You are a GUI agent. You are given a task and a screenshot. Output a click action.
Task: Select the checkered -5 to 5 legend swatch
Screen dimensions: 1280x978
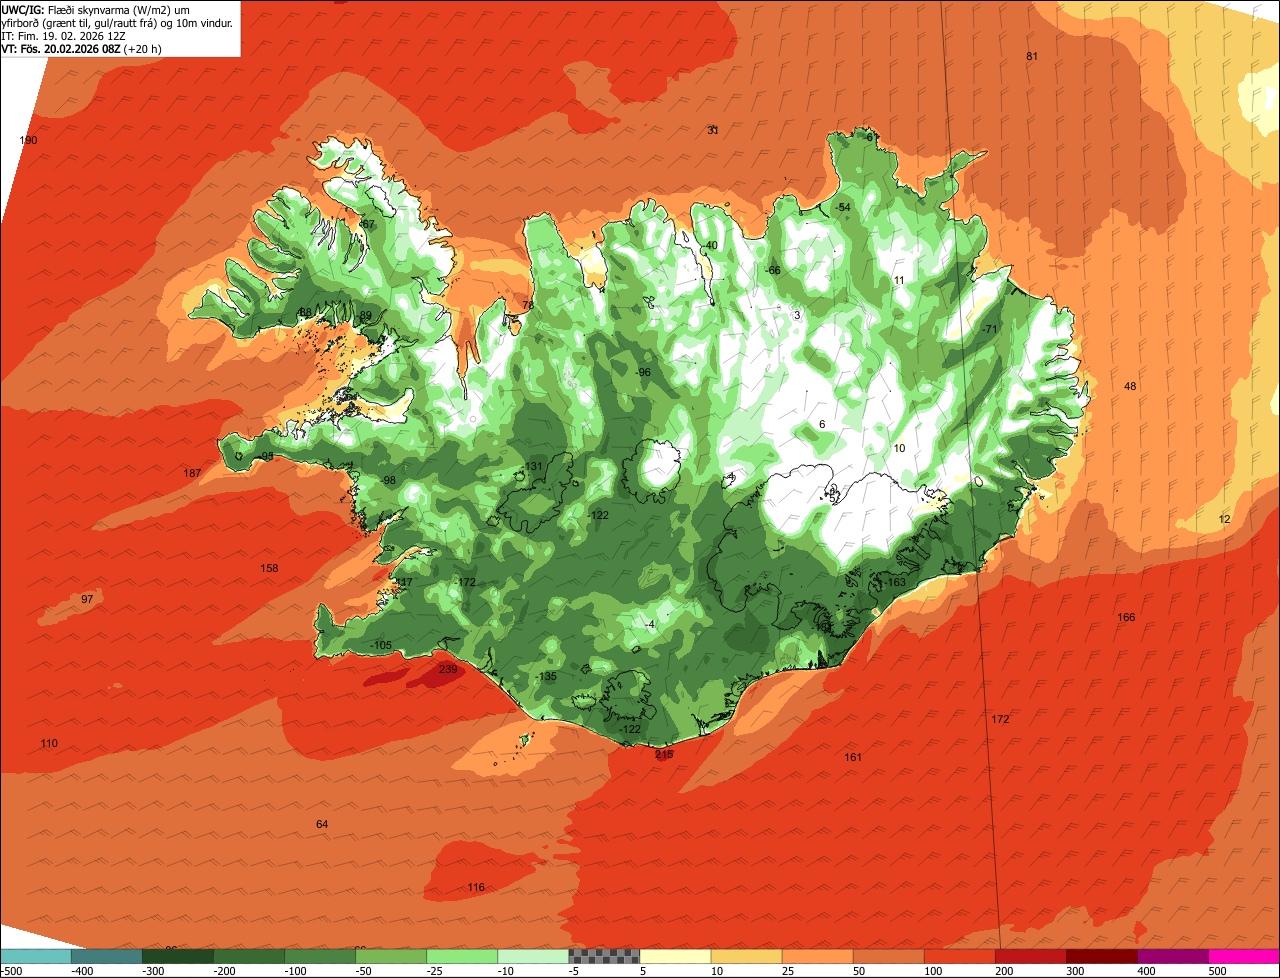[604, 956]
